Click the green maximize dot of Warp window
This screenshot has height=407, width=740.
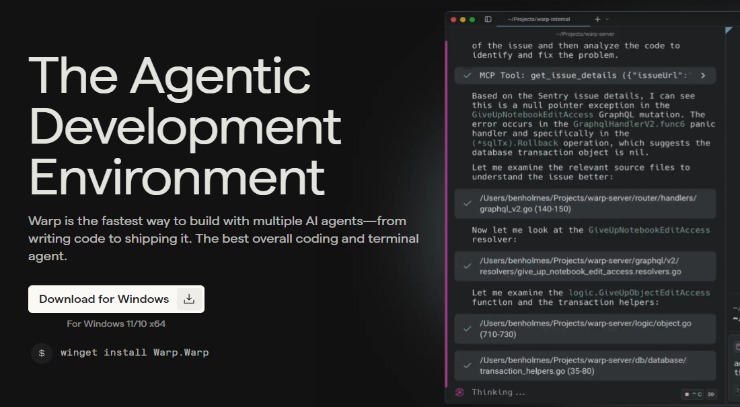tap(472, 19)
